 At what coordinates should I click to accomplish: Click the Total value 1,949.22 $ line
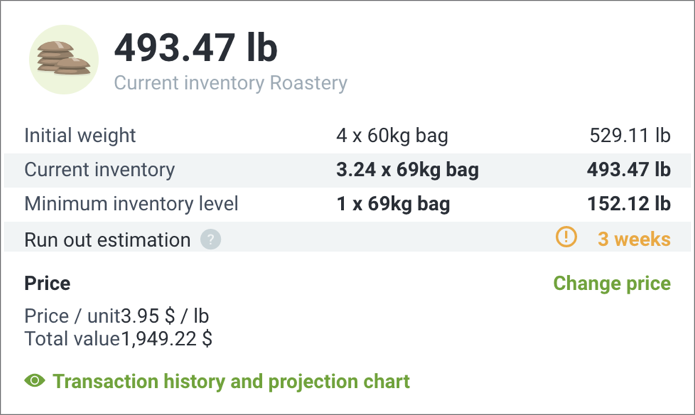click(118, 339)
